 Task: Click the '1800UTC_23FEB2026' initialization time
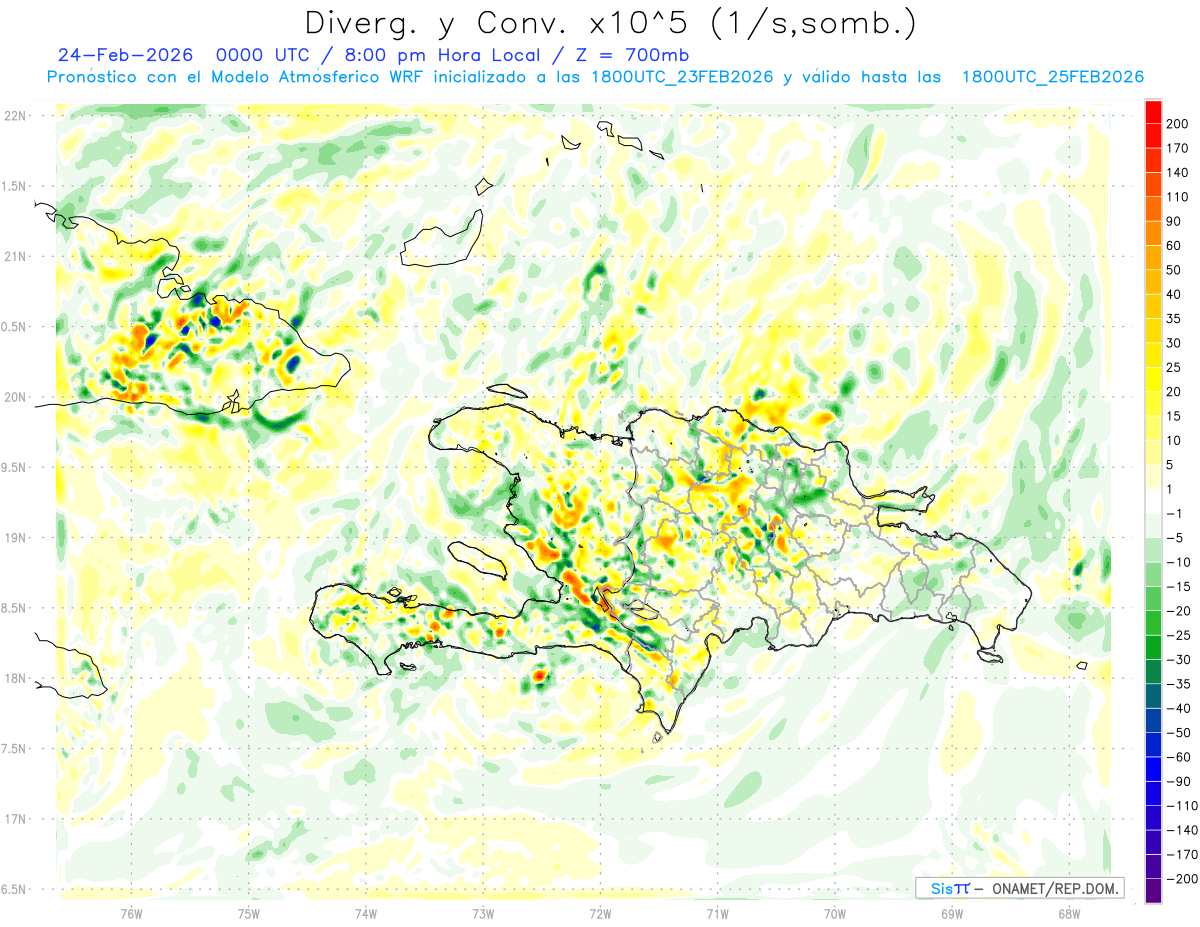click(x=682, y=77)
